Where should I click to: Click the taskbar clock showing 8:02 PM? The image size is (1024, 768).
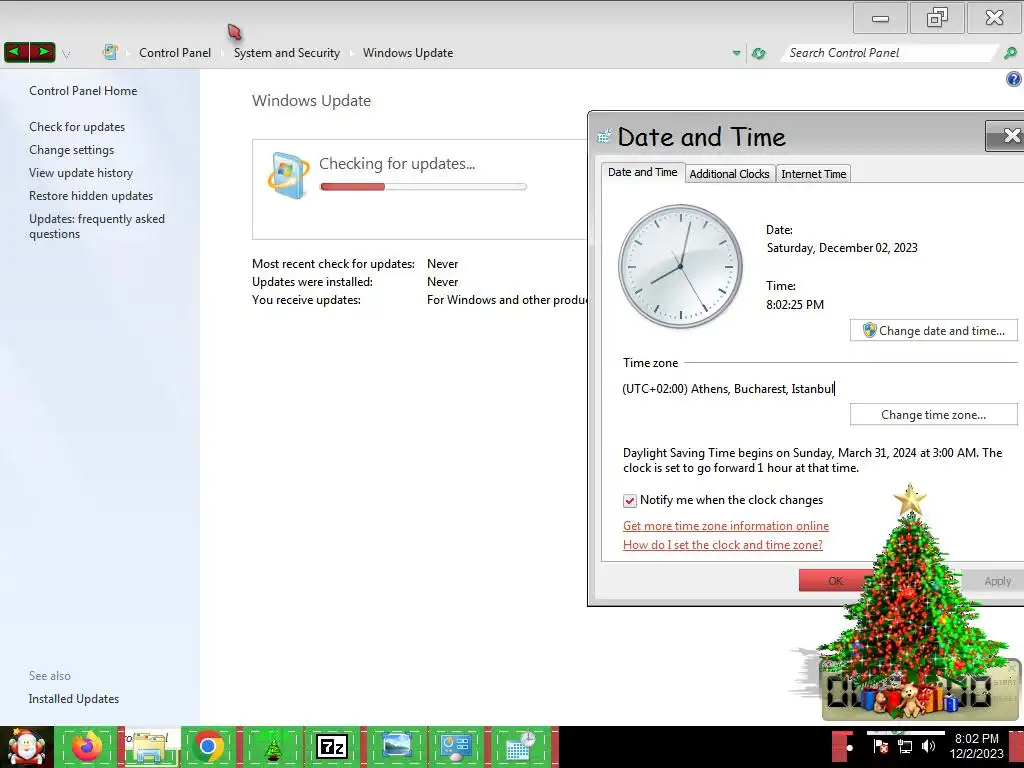(976, 746)
